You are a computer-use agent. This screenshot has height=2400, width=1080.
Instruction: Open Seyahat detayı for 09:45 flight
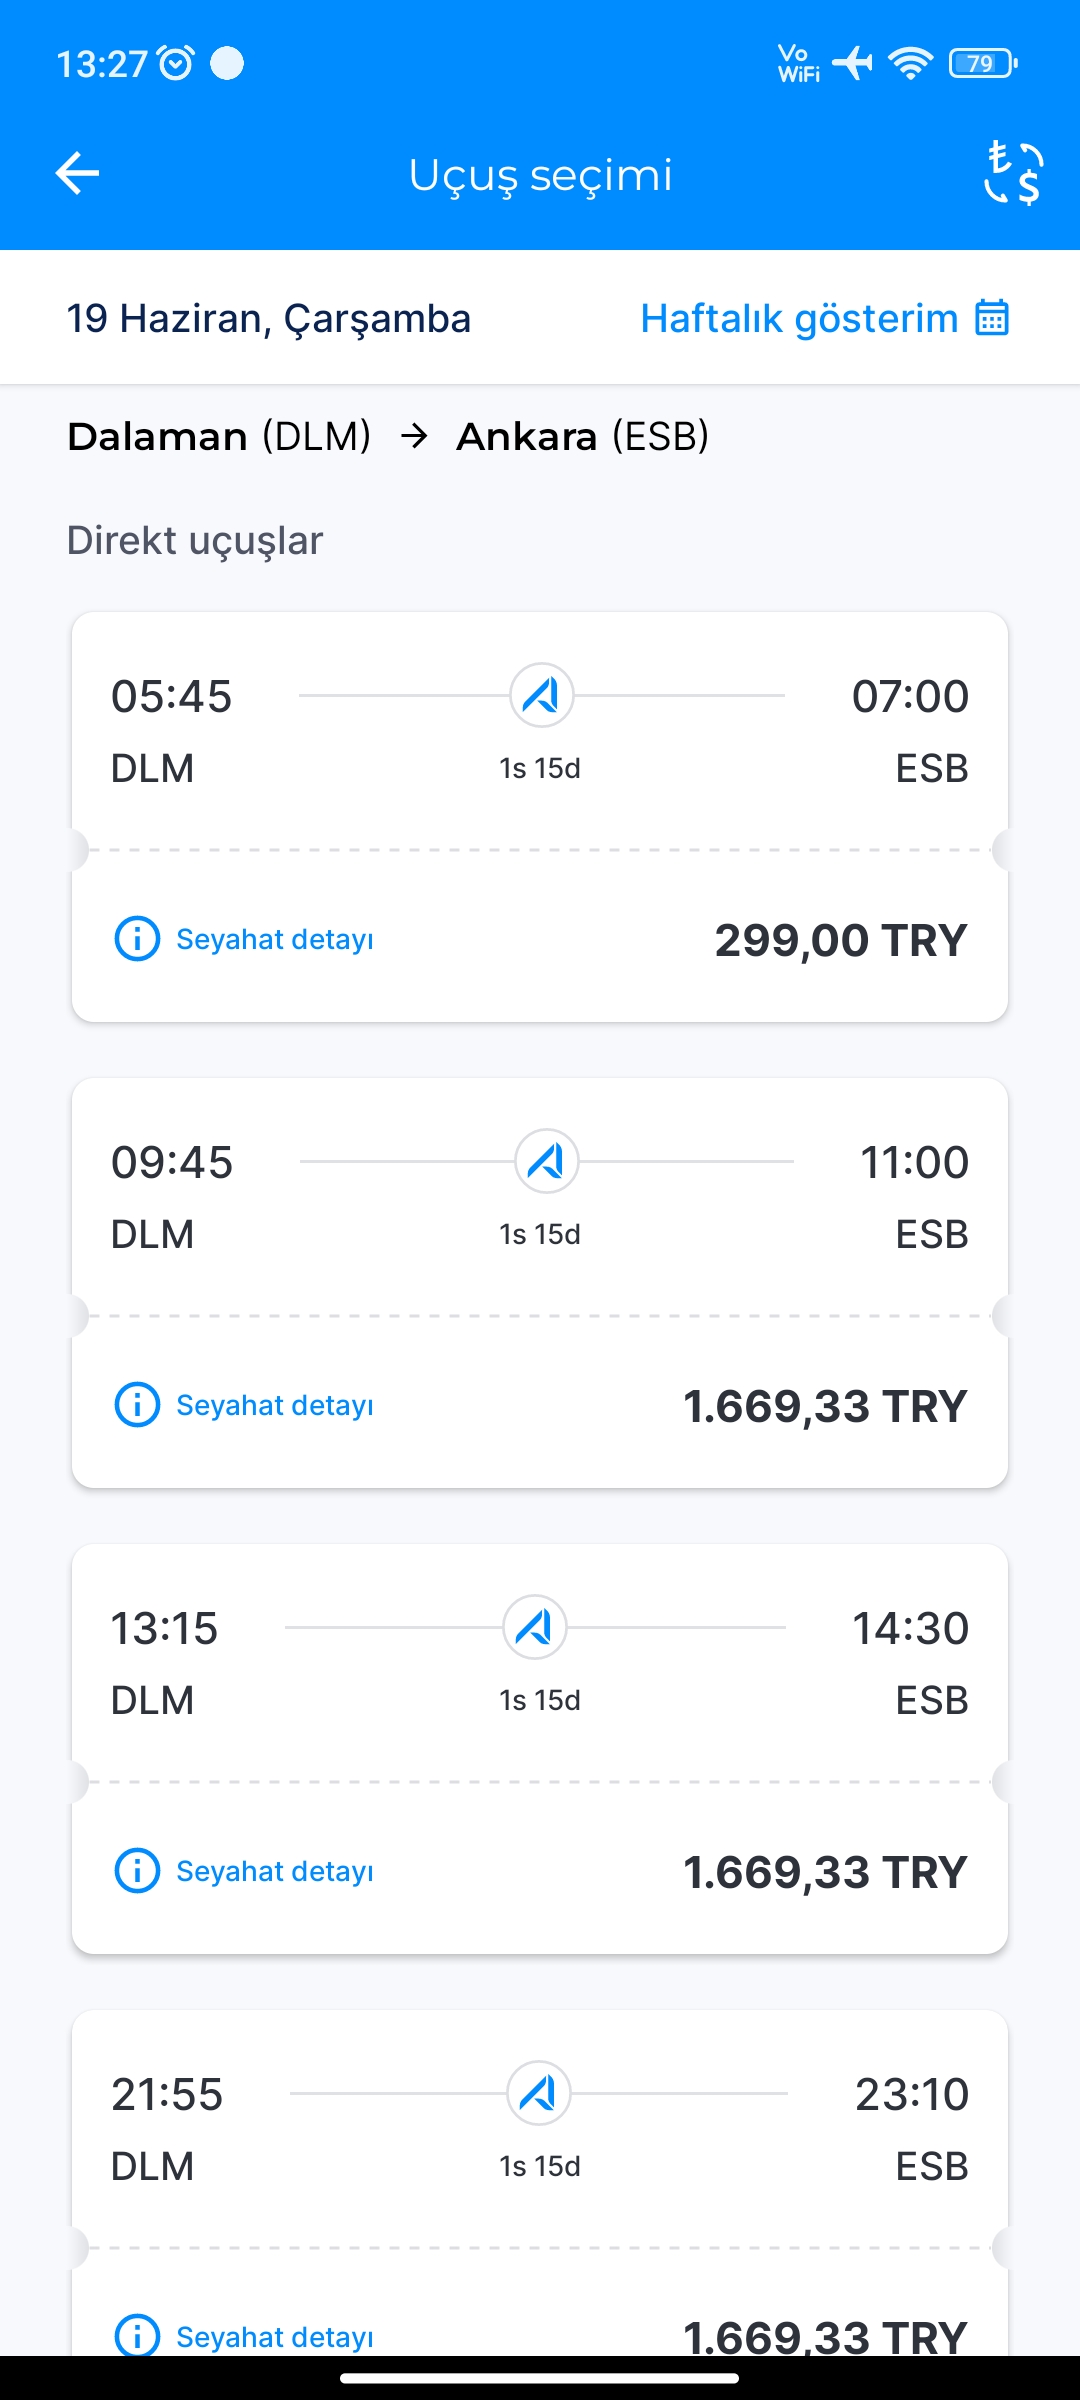[x=275, y=1405]
